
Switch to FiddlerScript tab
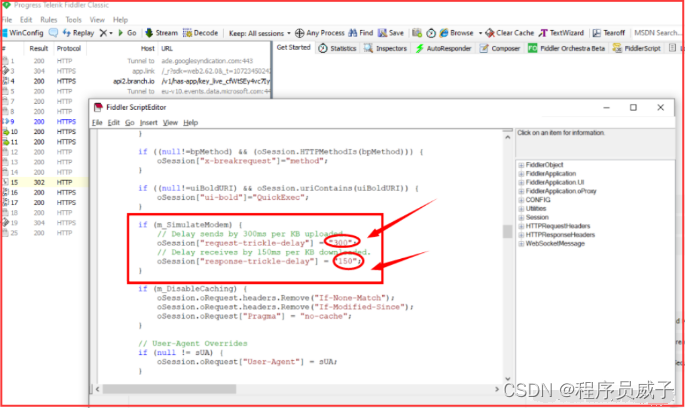[636, 48]
